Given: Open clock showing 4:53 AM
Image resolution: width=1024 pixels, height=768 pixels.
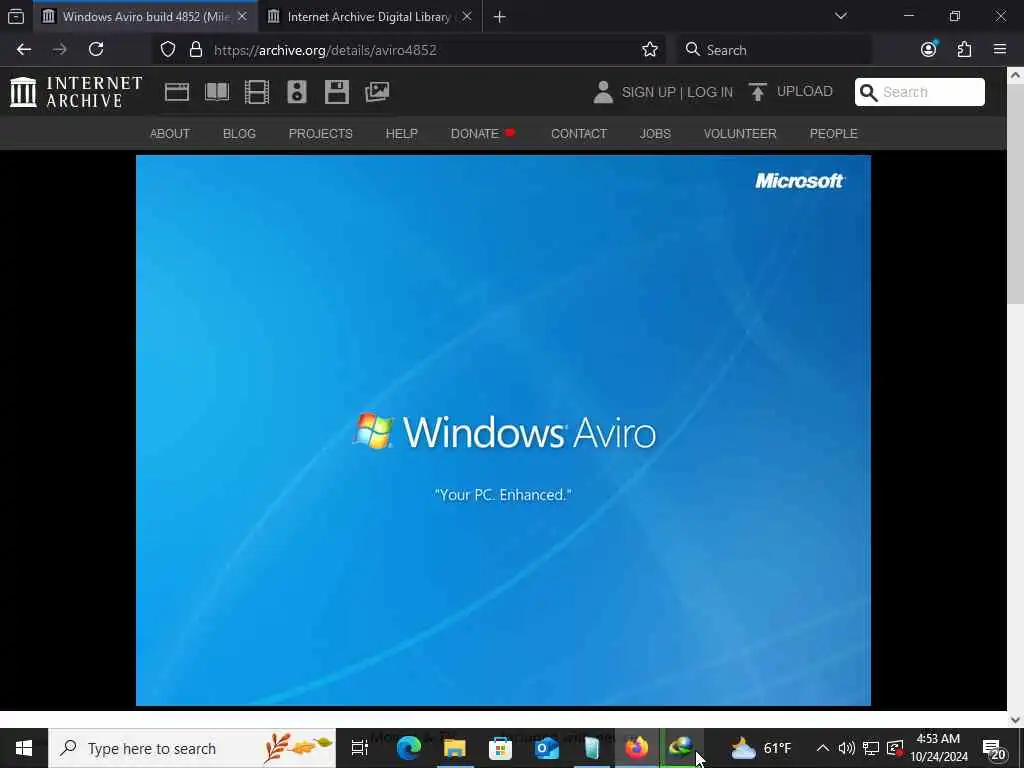Looking at the screenshot, I should [x=938, y=748].
